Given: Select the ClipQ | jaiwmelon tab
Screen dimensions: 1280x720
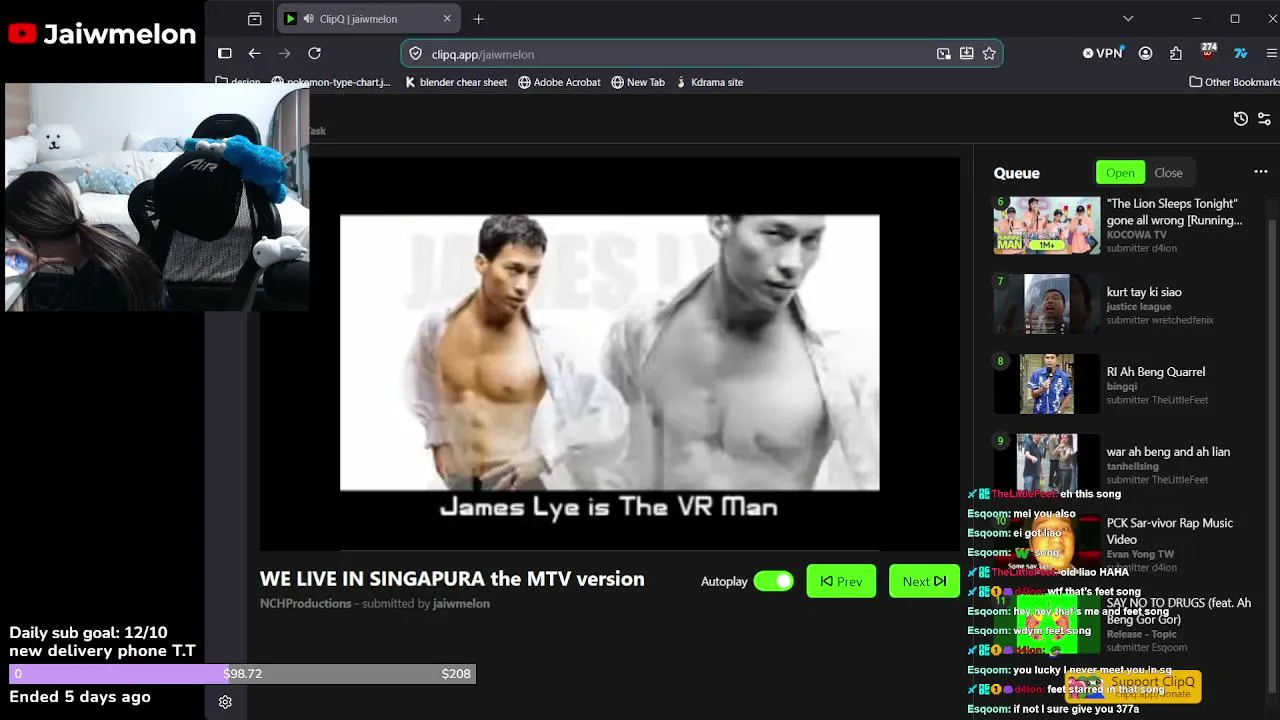Looking at the screenshot, I should click(367, 19).
